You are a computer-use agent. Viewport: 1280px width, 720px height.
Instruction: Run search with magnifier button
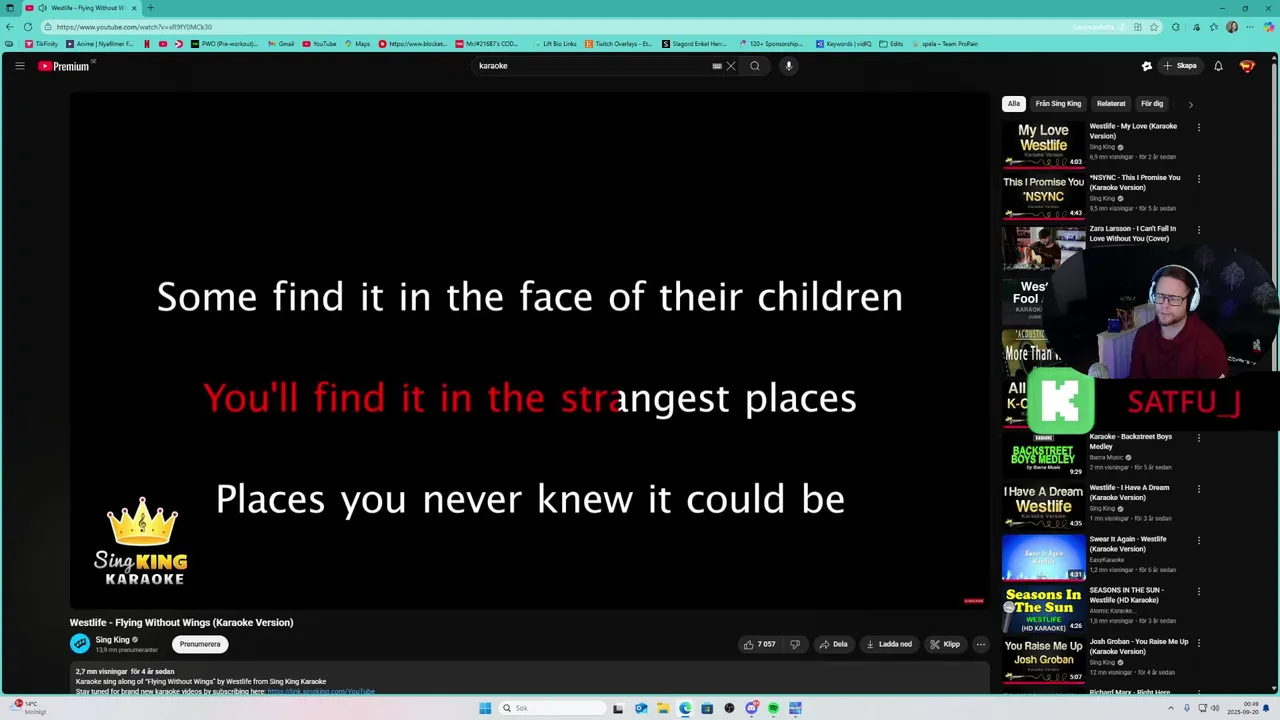755,66
